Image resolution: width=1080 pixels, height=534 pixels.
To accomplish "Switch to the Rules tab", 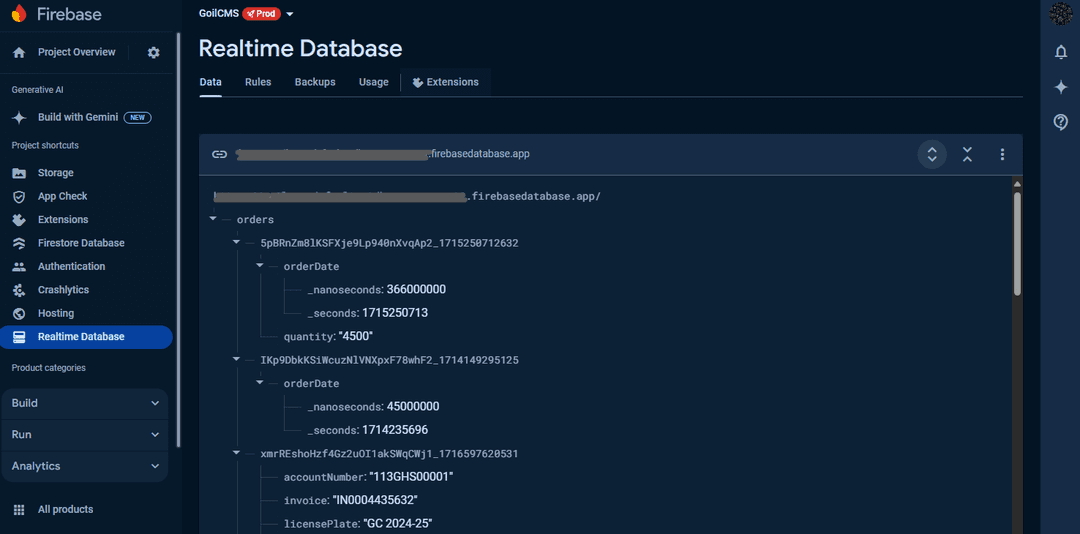I will point(258,82).
